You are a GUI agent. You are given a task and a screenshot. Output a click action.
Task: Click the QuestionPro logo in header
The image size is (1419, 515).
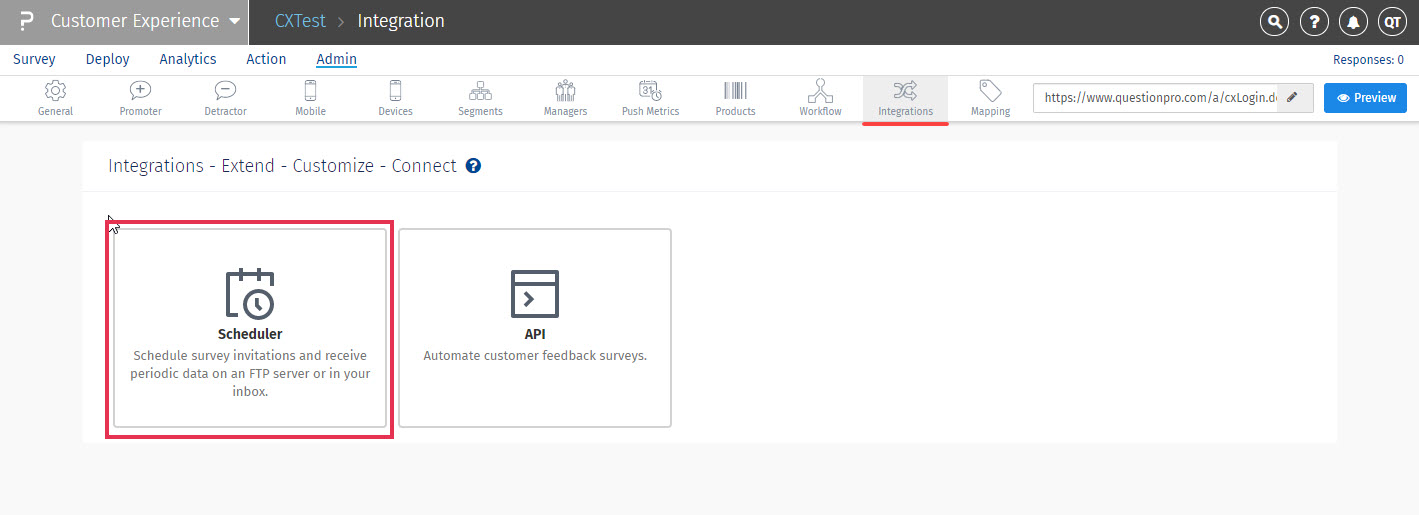(26, 21)
